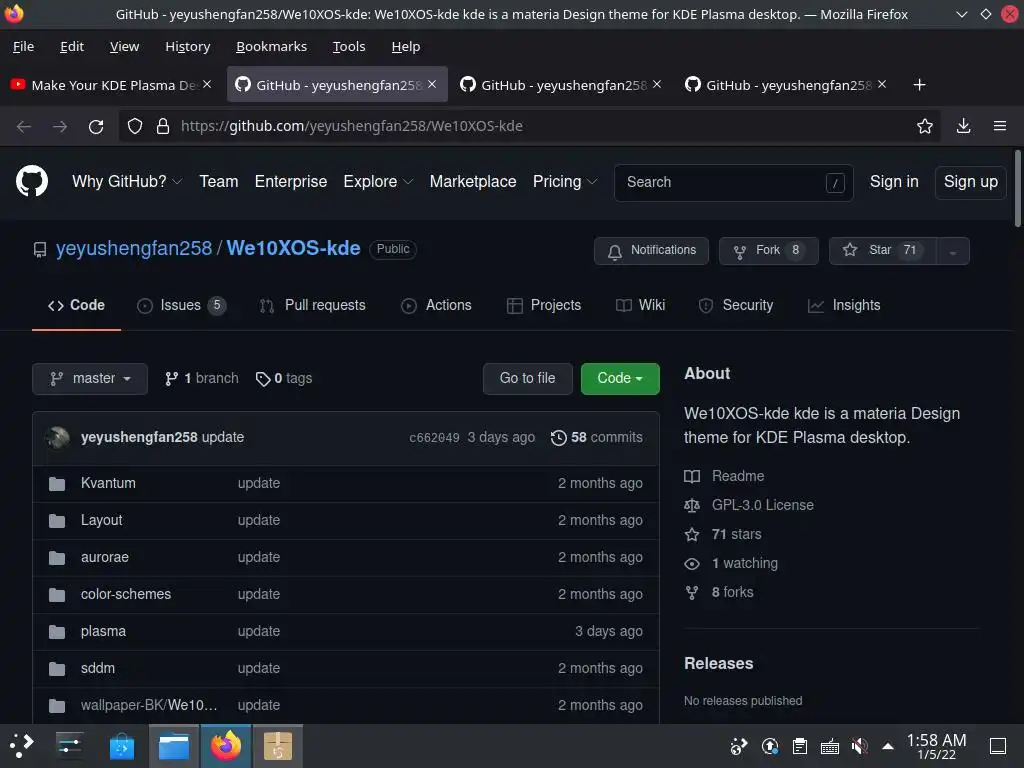Screen dimensions: 1024x768
Task: Click the forward navigation arrow
Action: [x=60, y=126]
